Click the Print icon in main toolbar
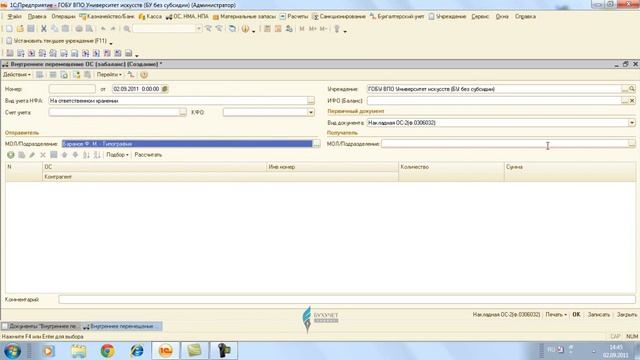This screenshot has height=360, width=640. (78, 29)
